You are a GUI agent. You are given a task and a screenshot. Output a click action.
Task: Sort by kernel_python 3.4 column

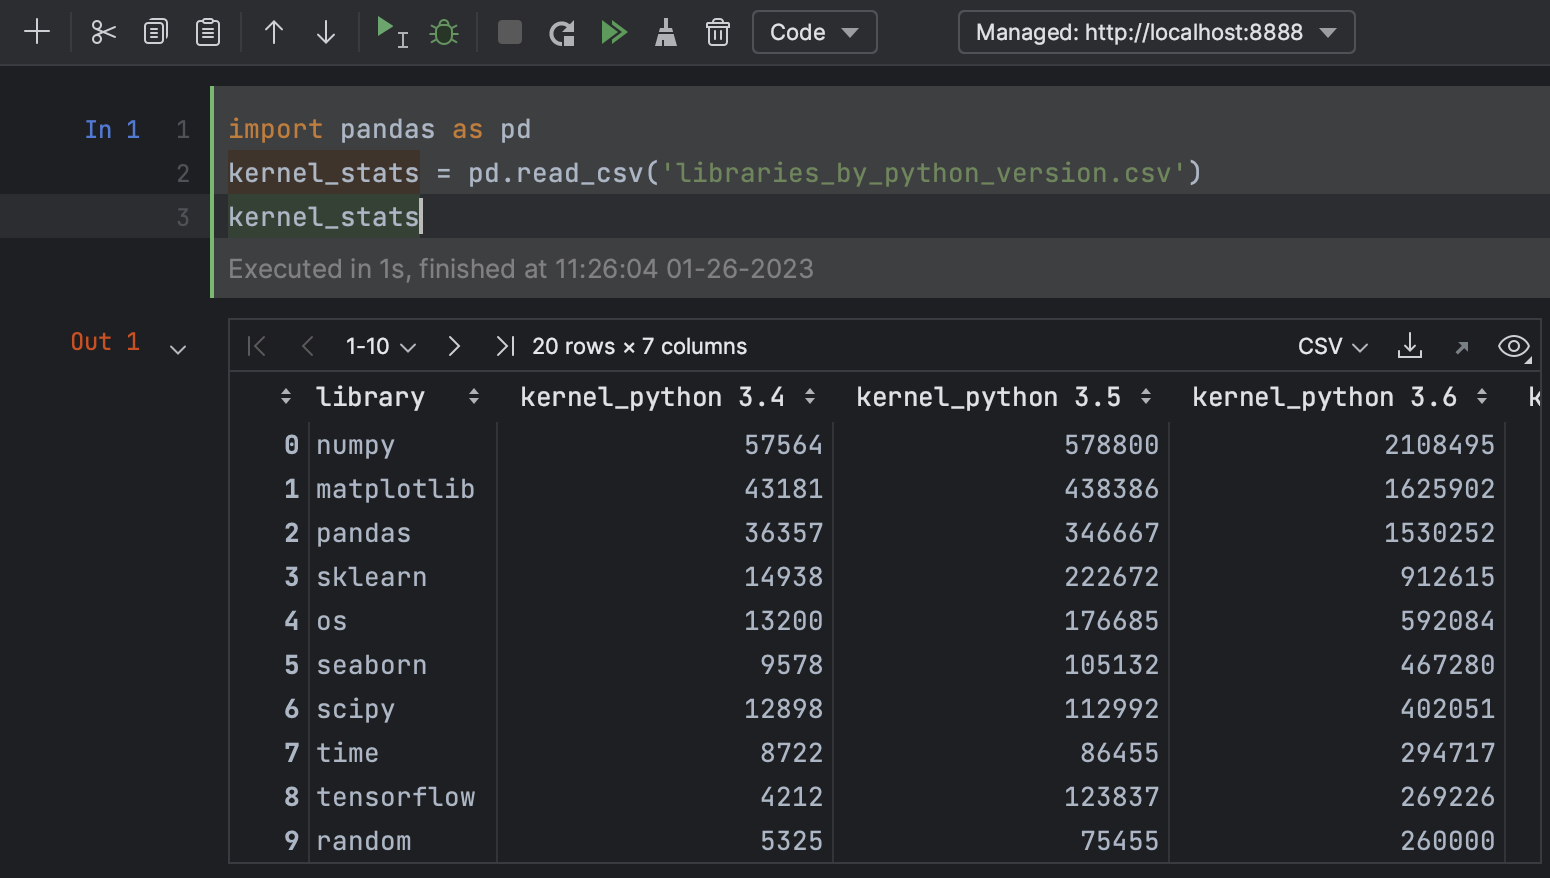(810, 397)
